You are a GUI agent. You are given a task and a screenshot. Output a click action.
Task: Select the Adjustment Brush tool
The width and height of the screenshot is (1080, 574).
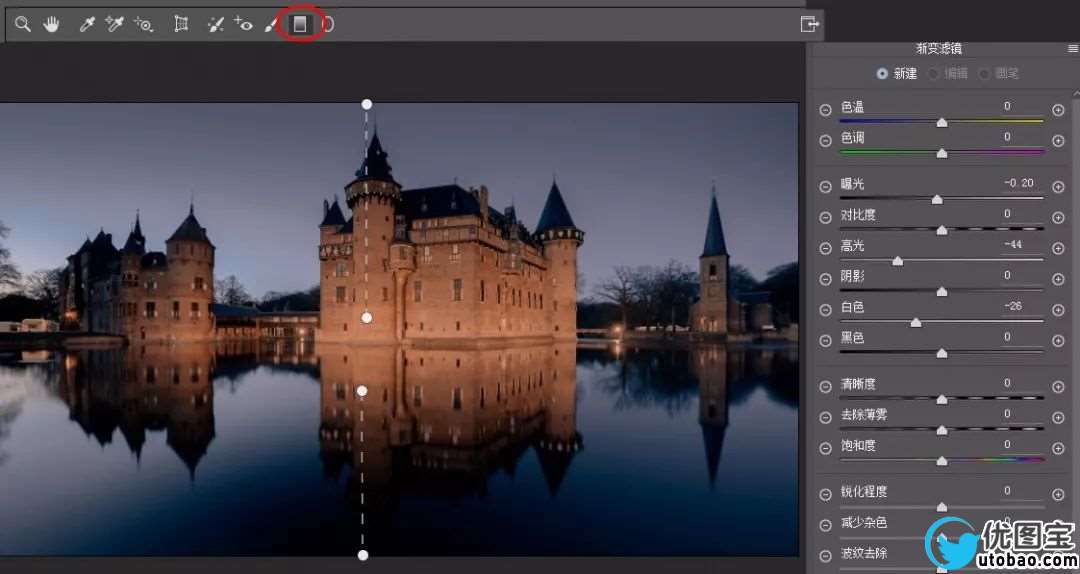(x=271, y=25)
